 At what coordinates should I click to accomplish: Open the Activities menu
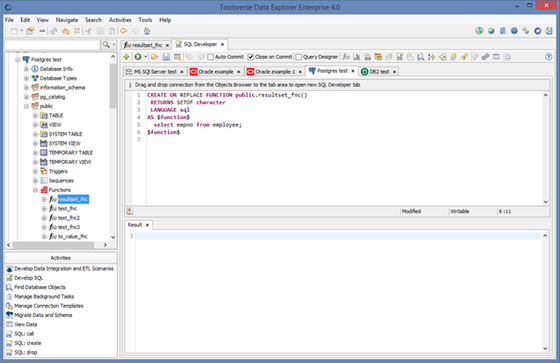click(120, 20)
